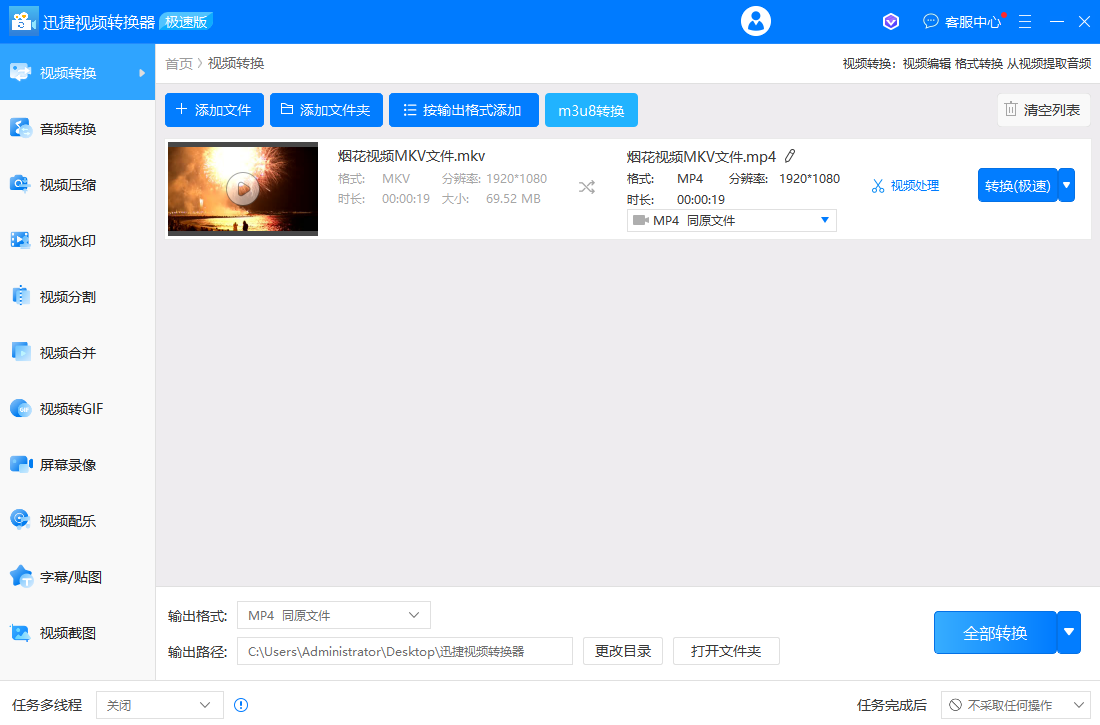Click the 输出路径 path field
This screenshot has width=1100, height=725.
pyautogui.click(x=405, y=651)
